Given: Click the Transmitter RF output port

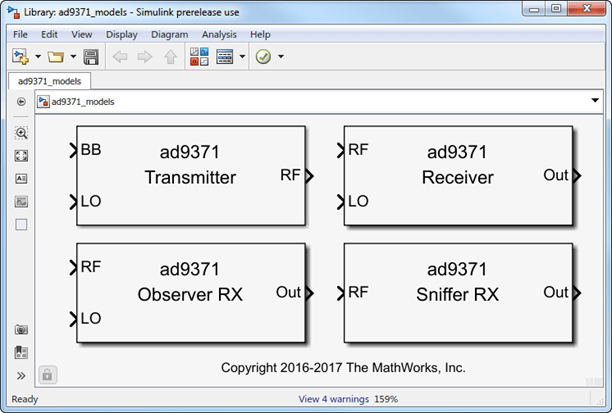Looking at the screenshot, I should 309,176.
